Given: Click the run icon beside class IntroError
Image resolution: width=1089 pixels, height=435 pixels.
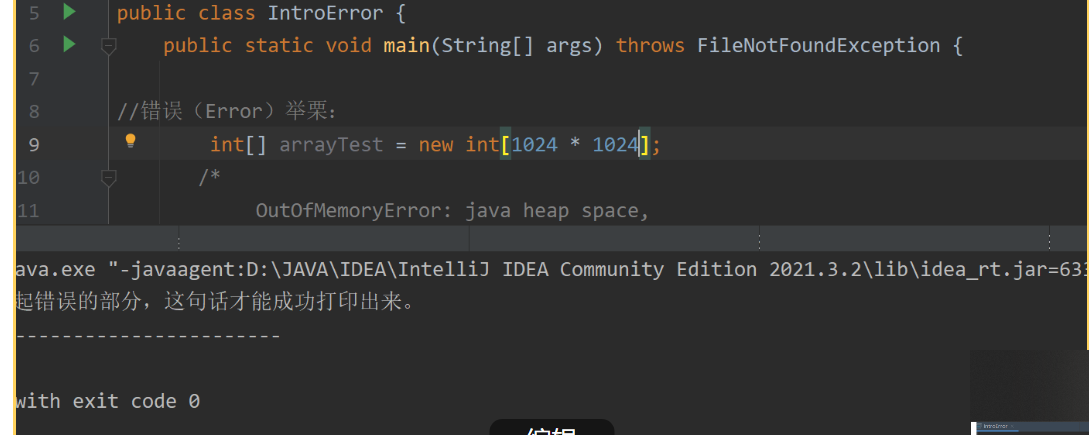Looking at the screenshot, I should [x=69, y=12].
